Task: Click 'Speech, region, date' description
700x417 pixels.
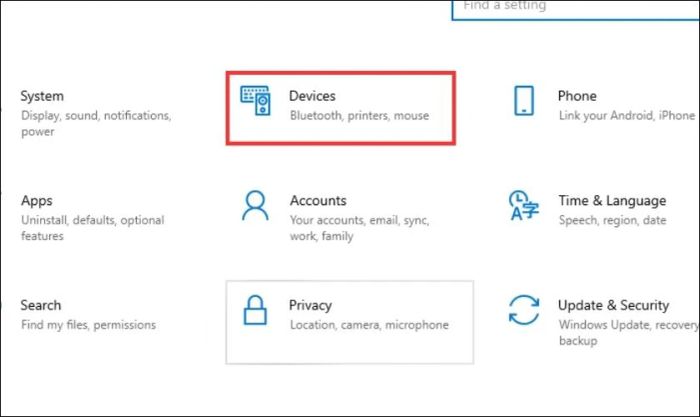Action: pos(612,220)
